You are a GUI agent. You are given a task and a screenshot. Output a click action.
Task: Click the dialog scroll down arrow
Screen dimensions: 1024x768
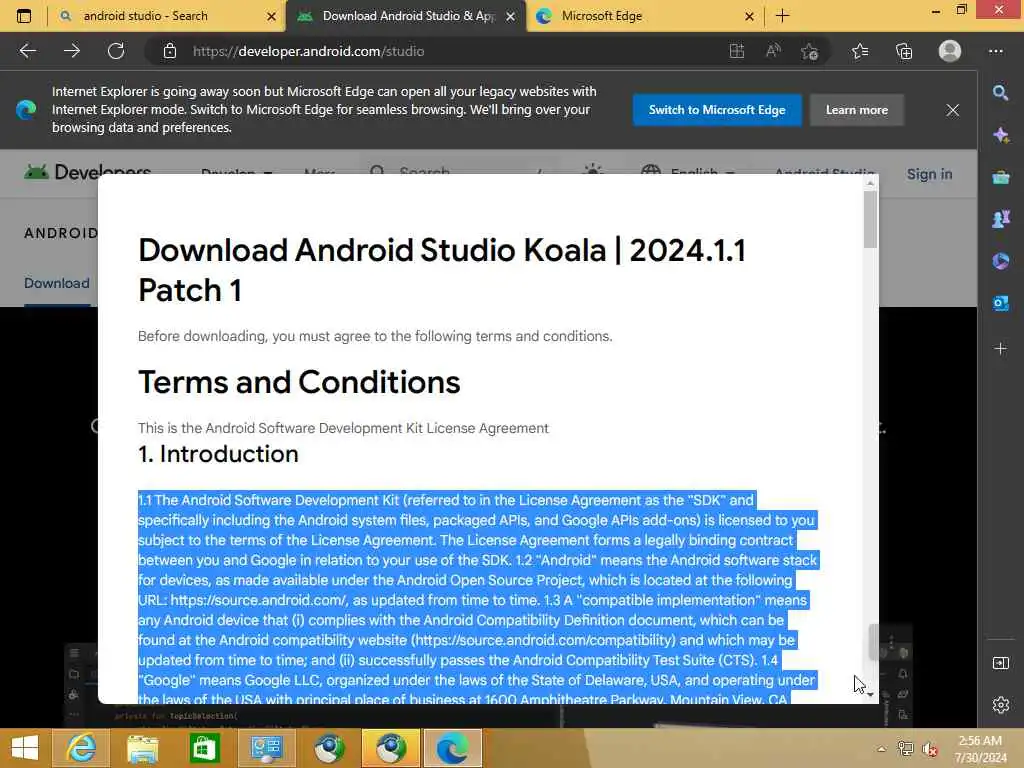point(870,694)
